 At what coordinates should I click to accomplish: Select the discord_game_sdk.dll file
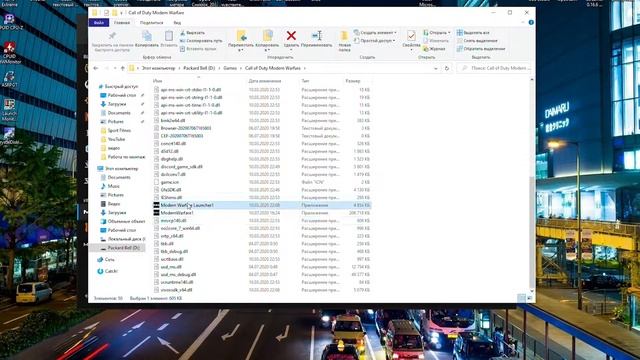click(261, 167)
